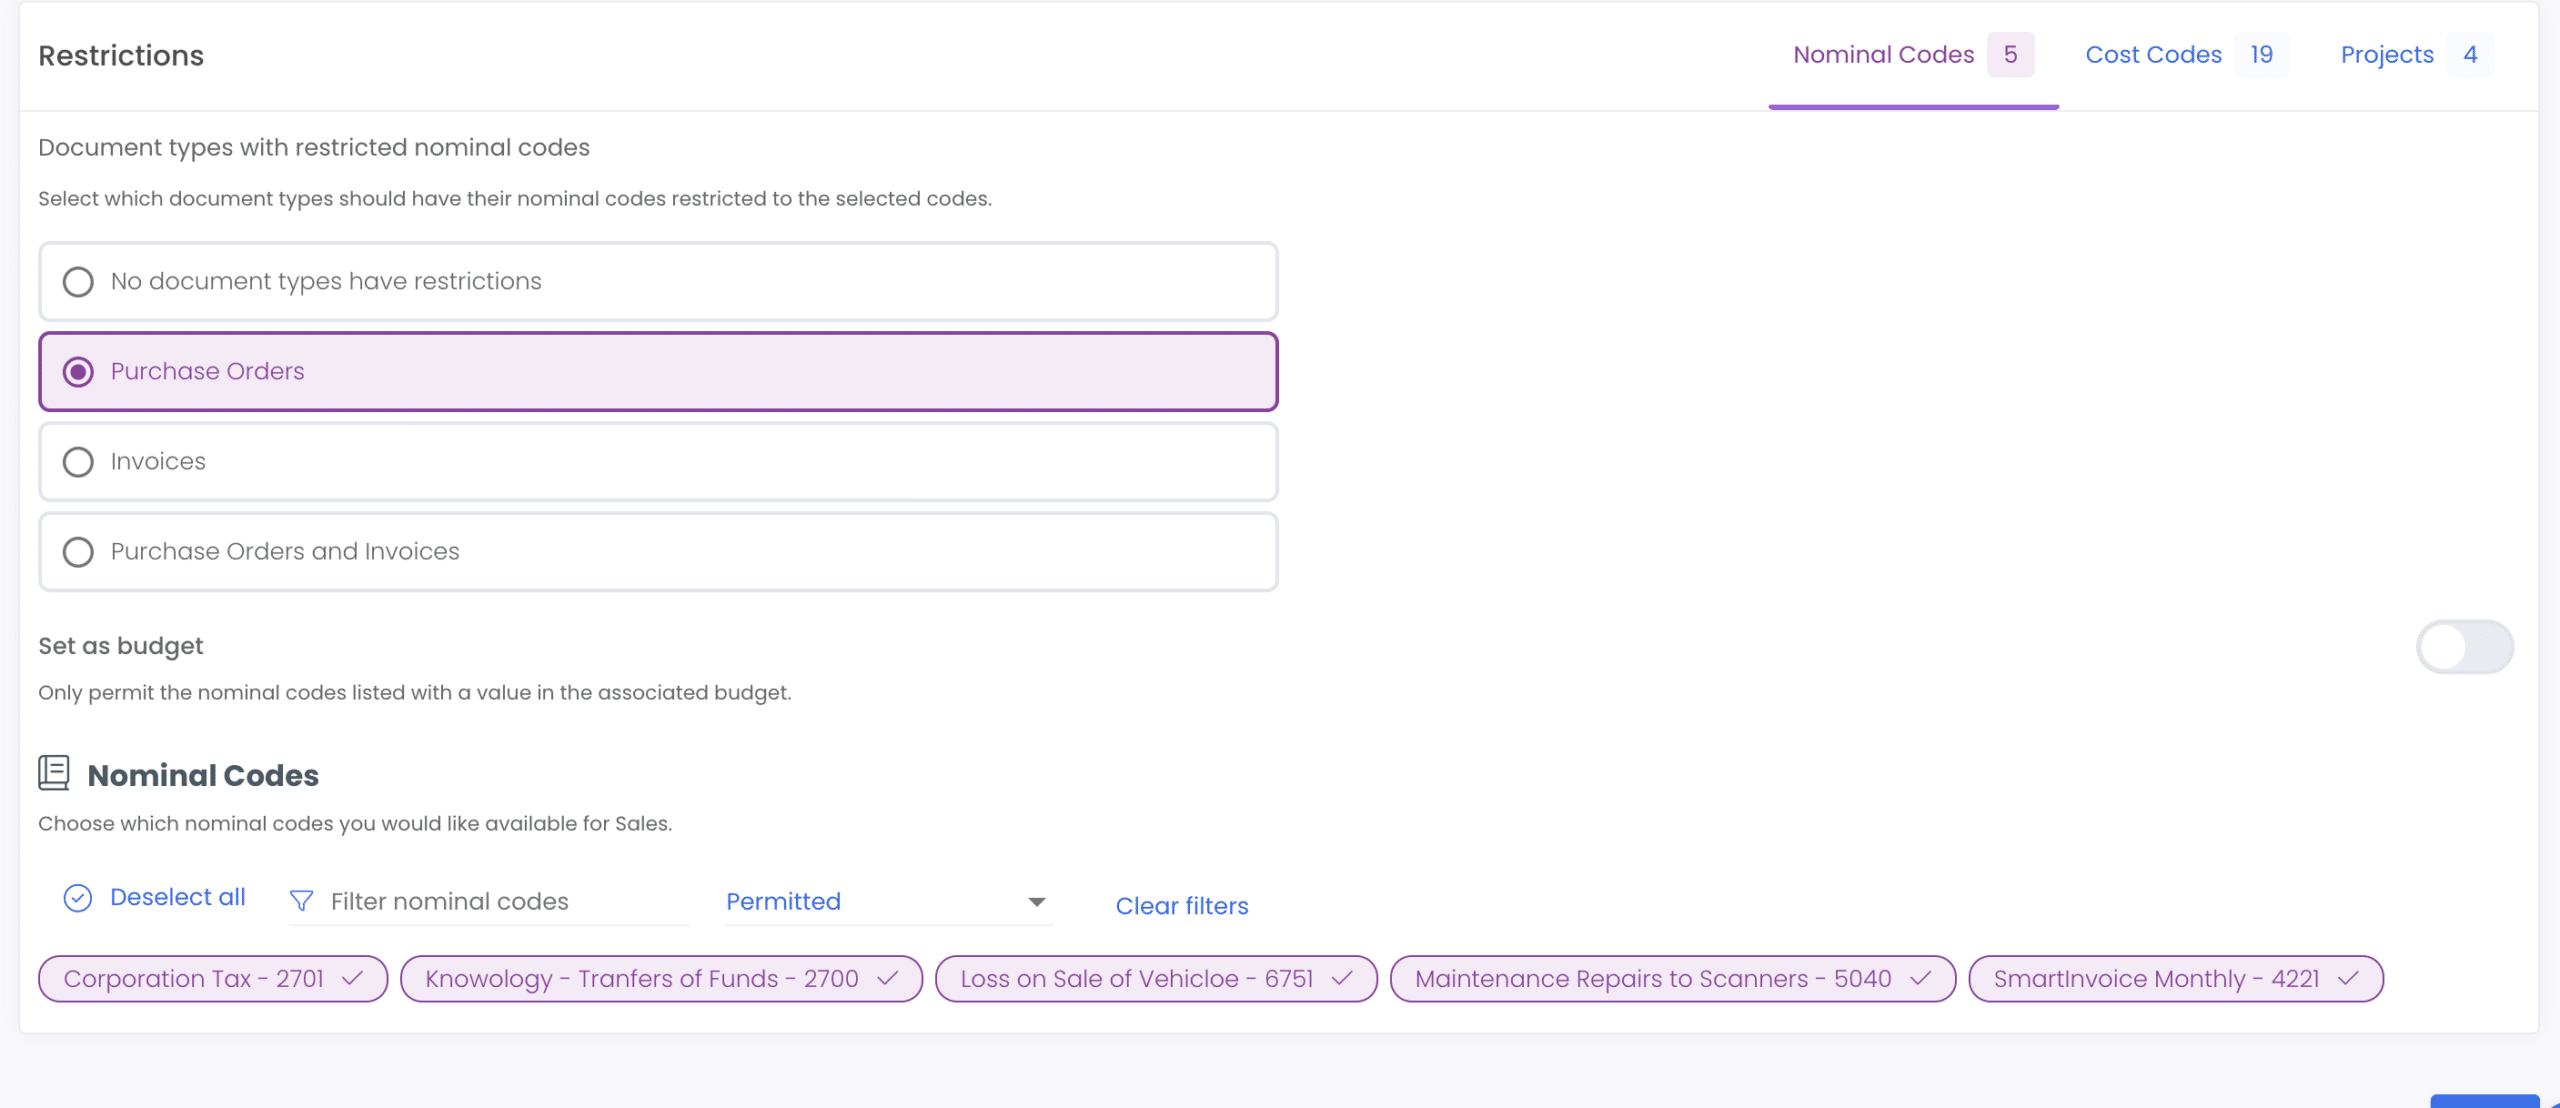Deselect the Corporation Tax - 2701 chip
Screen dimensions: 2560x1108
coord(213,978)
